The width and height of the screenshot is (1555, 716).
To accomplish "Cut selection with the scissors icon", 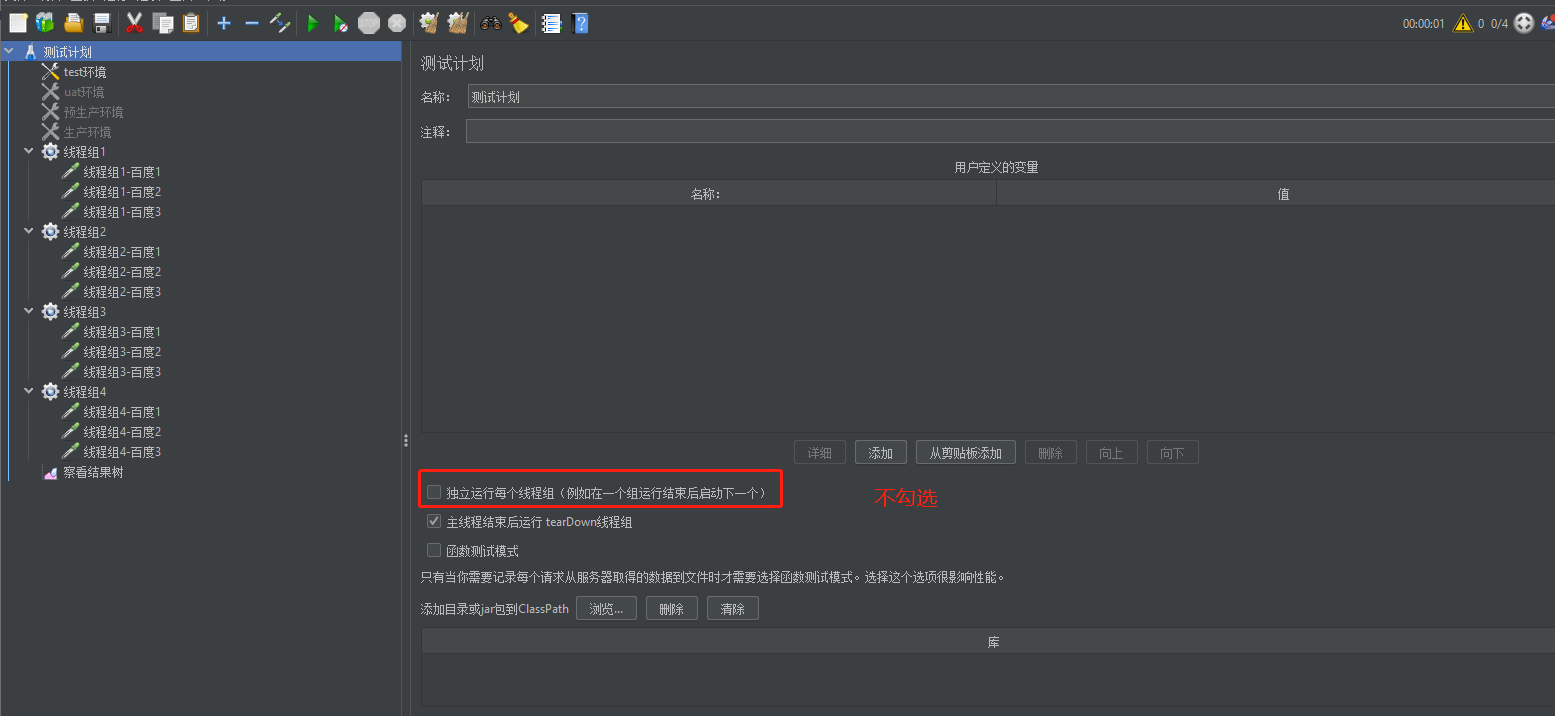I will (x=135, y=23).
